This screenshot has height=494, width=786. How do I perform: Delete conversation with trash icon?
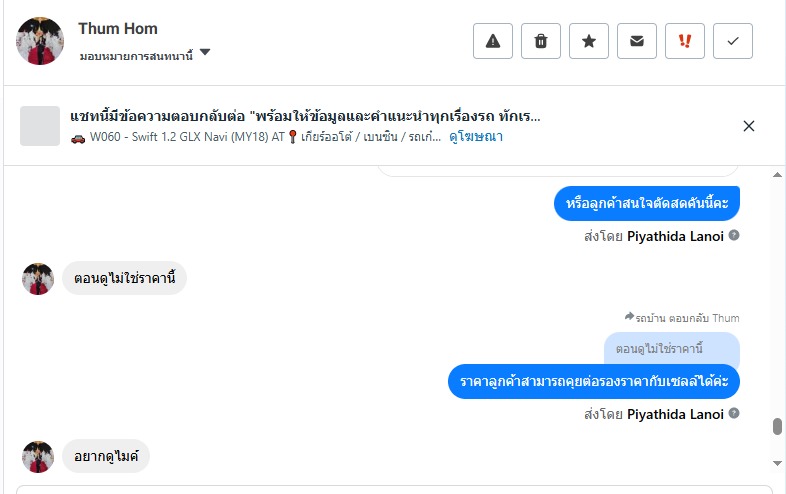tap(541, 41)
